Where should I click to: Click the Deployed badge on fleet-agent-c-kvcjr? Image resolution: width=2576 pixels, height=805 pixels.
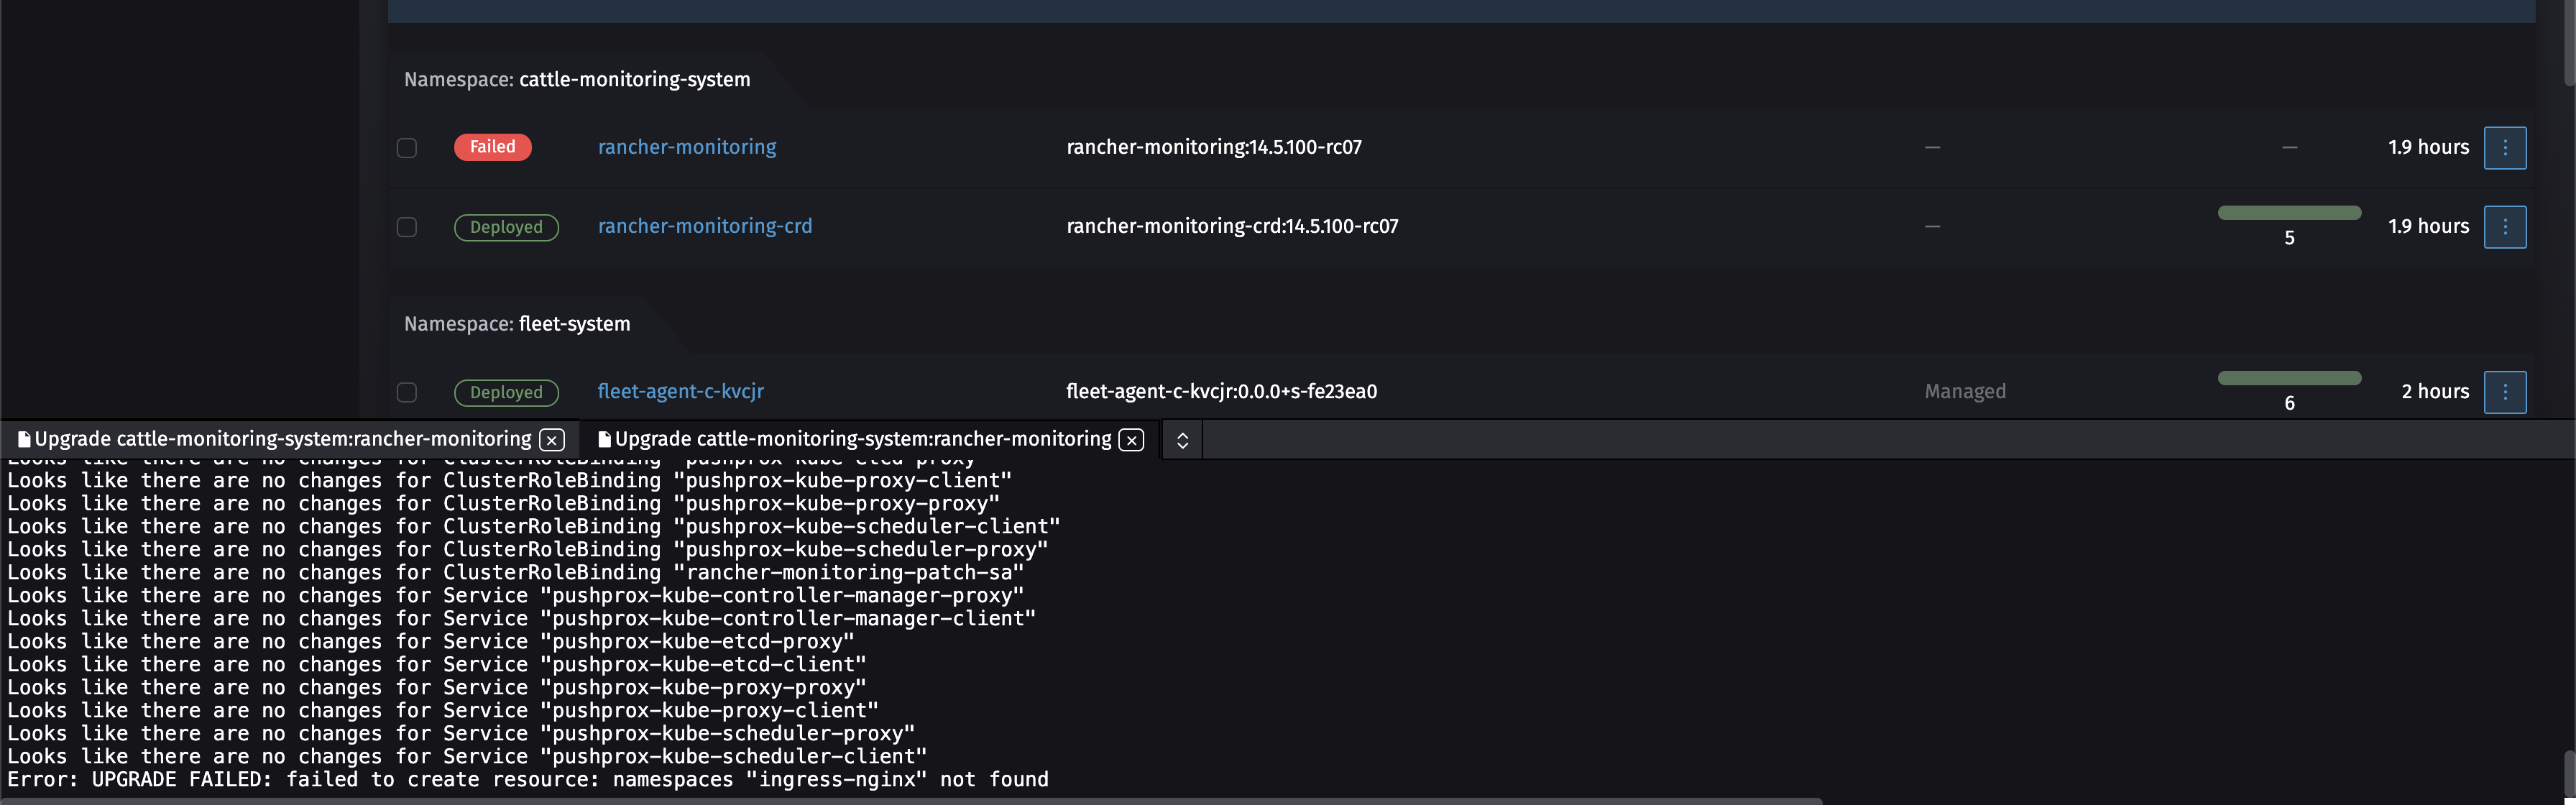[x=506, y=392]
